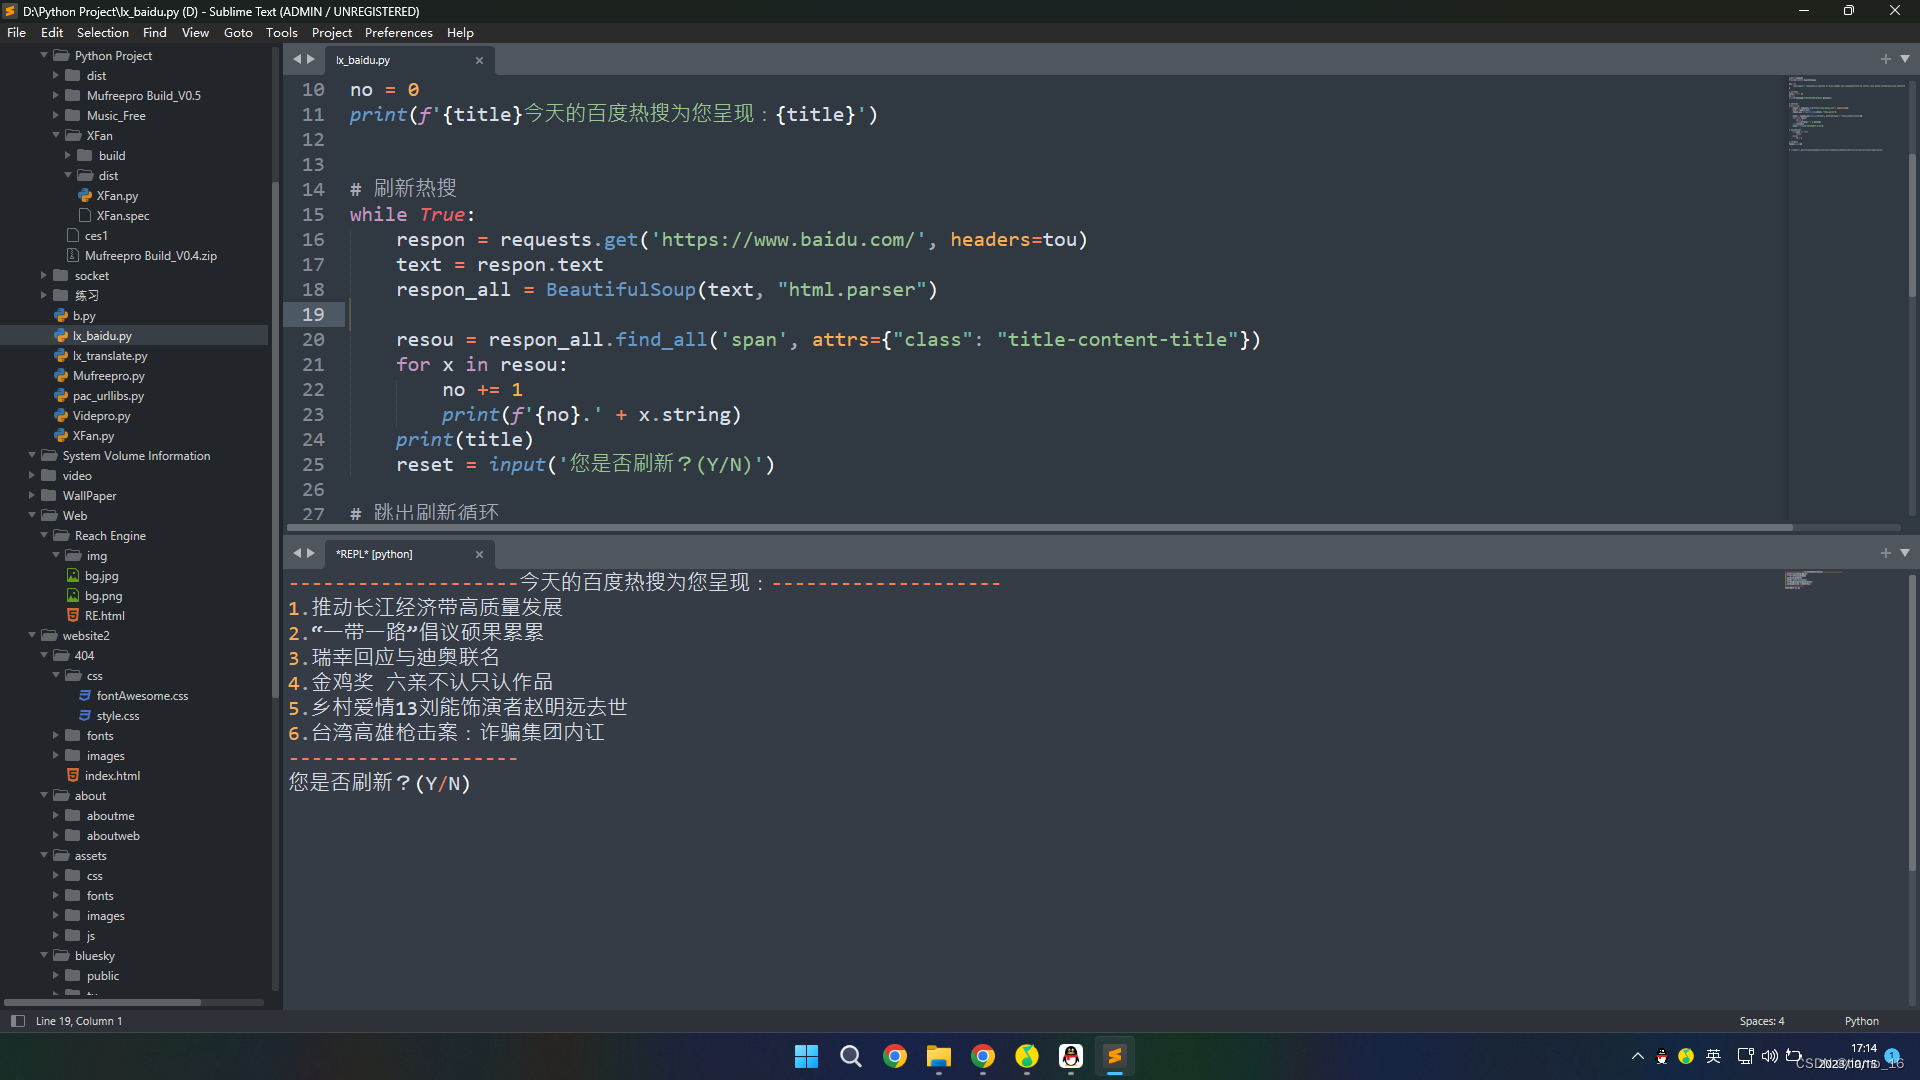Open ces1 file in sidebar
The height and width of the screenshot is (1080, 1920).
[95, 236]
